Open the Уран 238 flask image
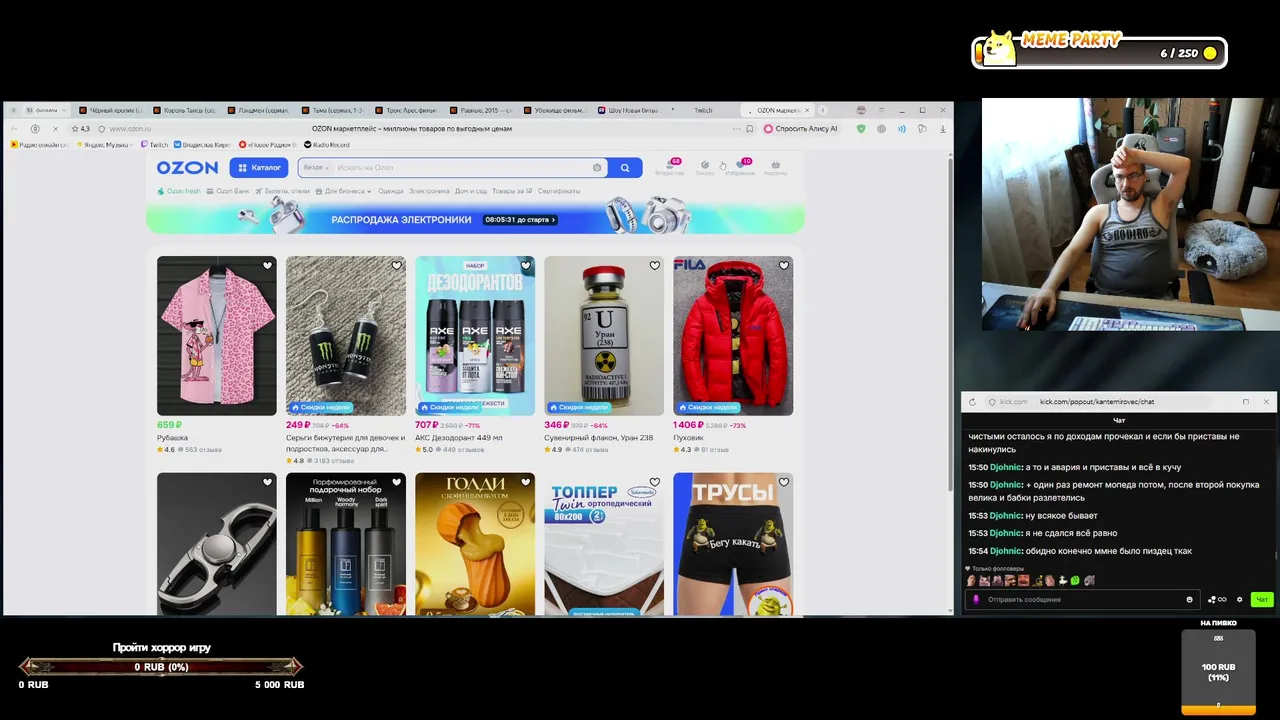This screenshot has height=720, width=1280. [x=604, y=336]
